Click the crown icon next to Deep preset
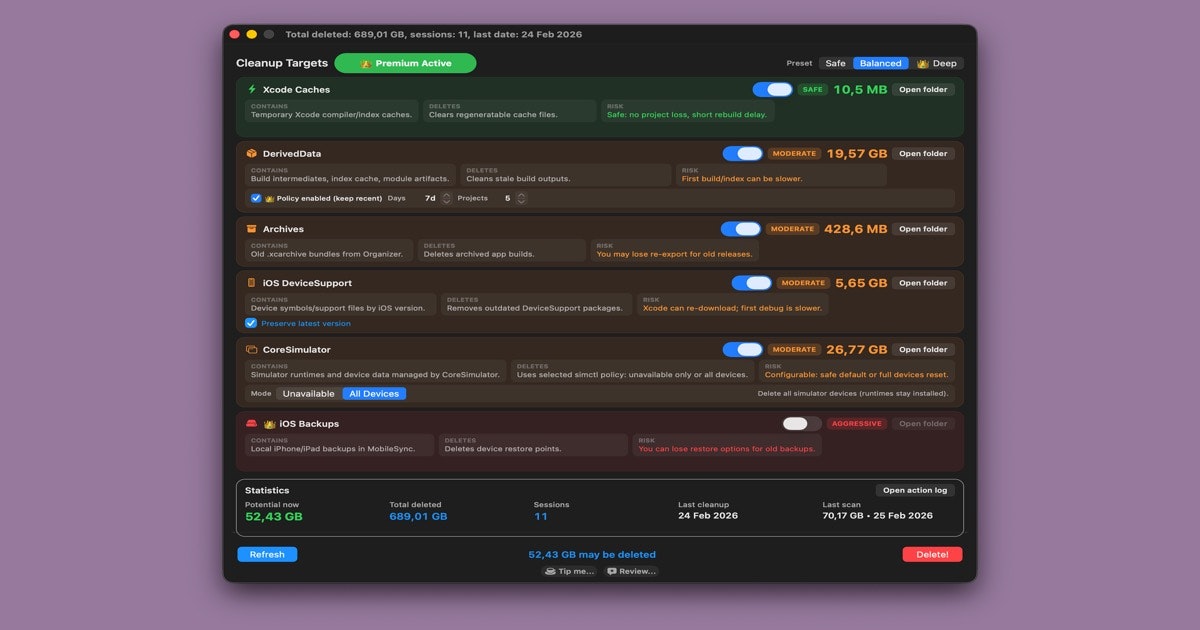The width and height of the screenshot is (1200, 630). pyautogui.click(x=921, y=62)
